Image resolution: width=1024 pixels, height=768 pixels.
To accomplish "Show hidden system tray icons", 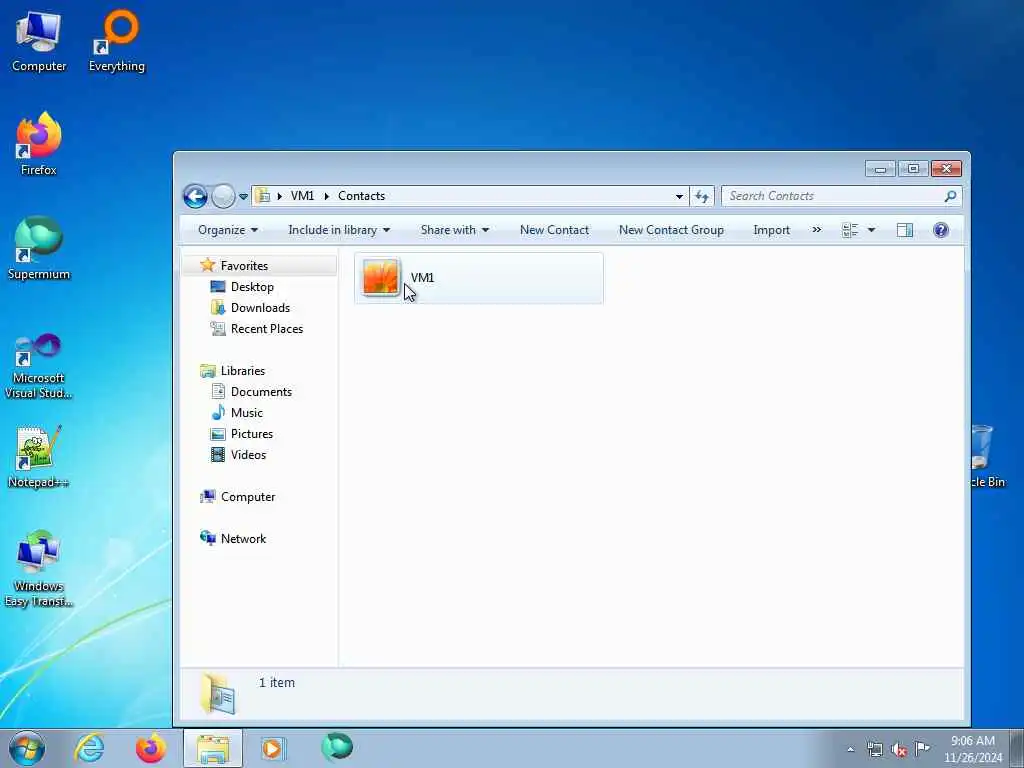I will click(850, 750).
